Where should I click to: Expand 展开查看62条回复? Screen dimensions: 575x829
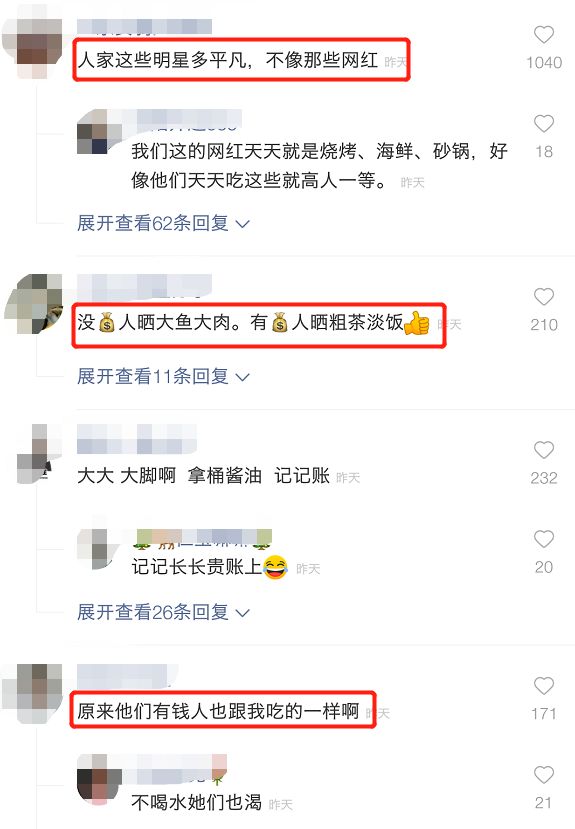163,223
